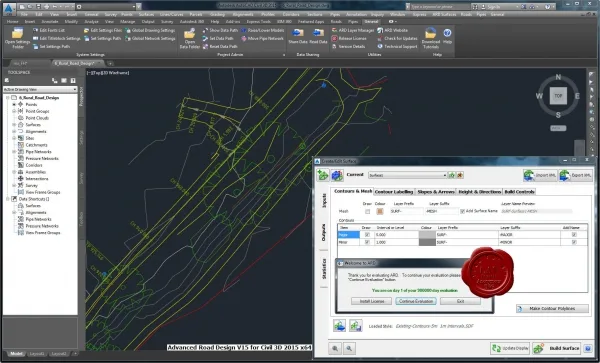Click the Mesh colour swatch

(x=380, y=211)
